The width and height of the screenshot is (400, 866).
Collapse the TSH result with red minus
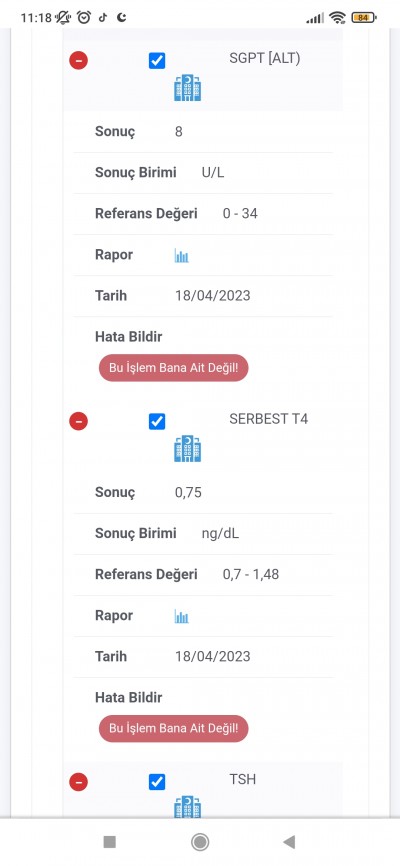[78, 782]
